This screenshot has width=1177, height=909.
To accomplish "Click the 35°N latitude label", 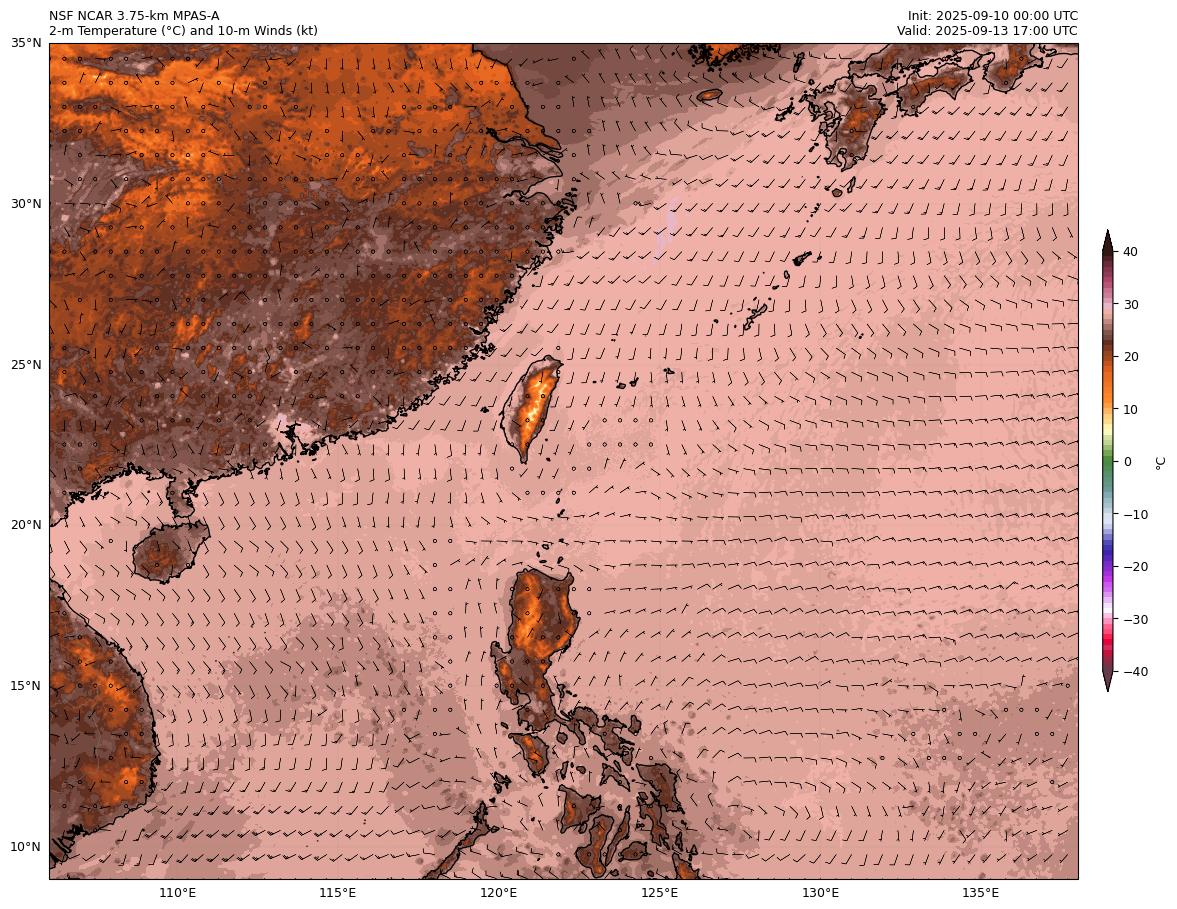I will coord(26,43).
